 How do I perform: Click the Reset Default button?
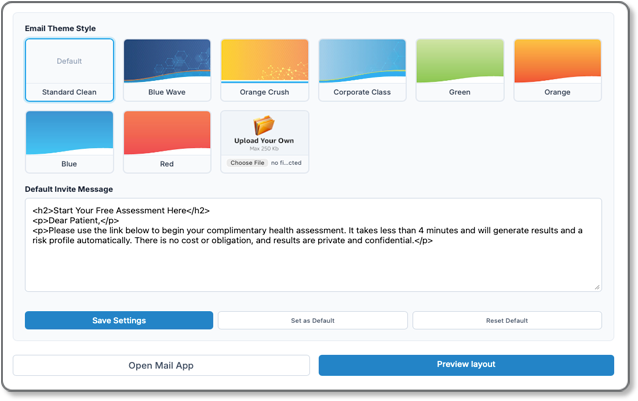coord(507,320)
